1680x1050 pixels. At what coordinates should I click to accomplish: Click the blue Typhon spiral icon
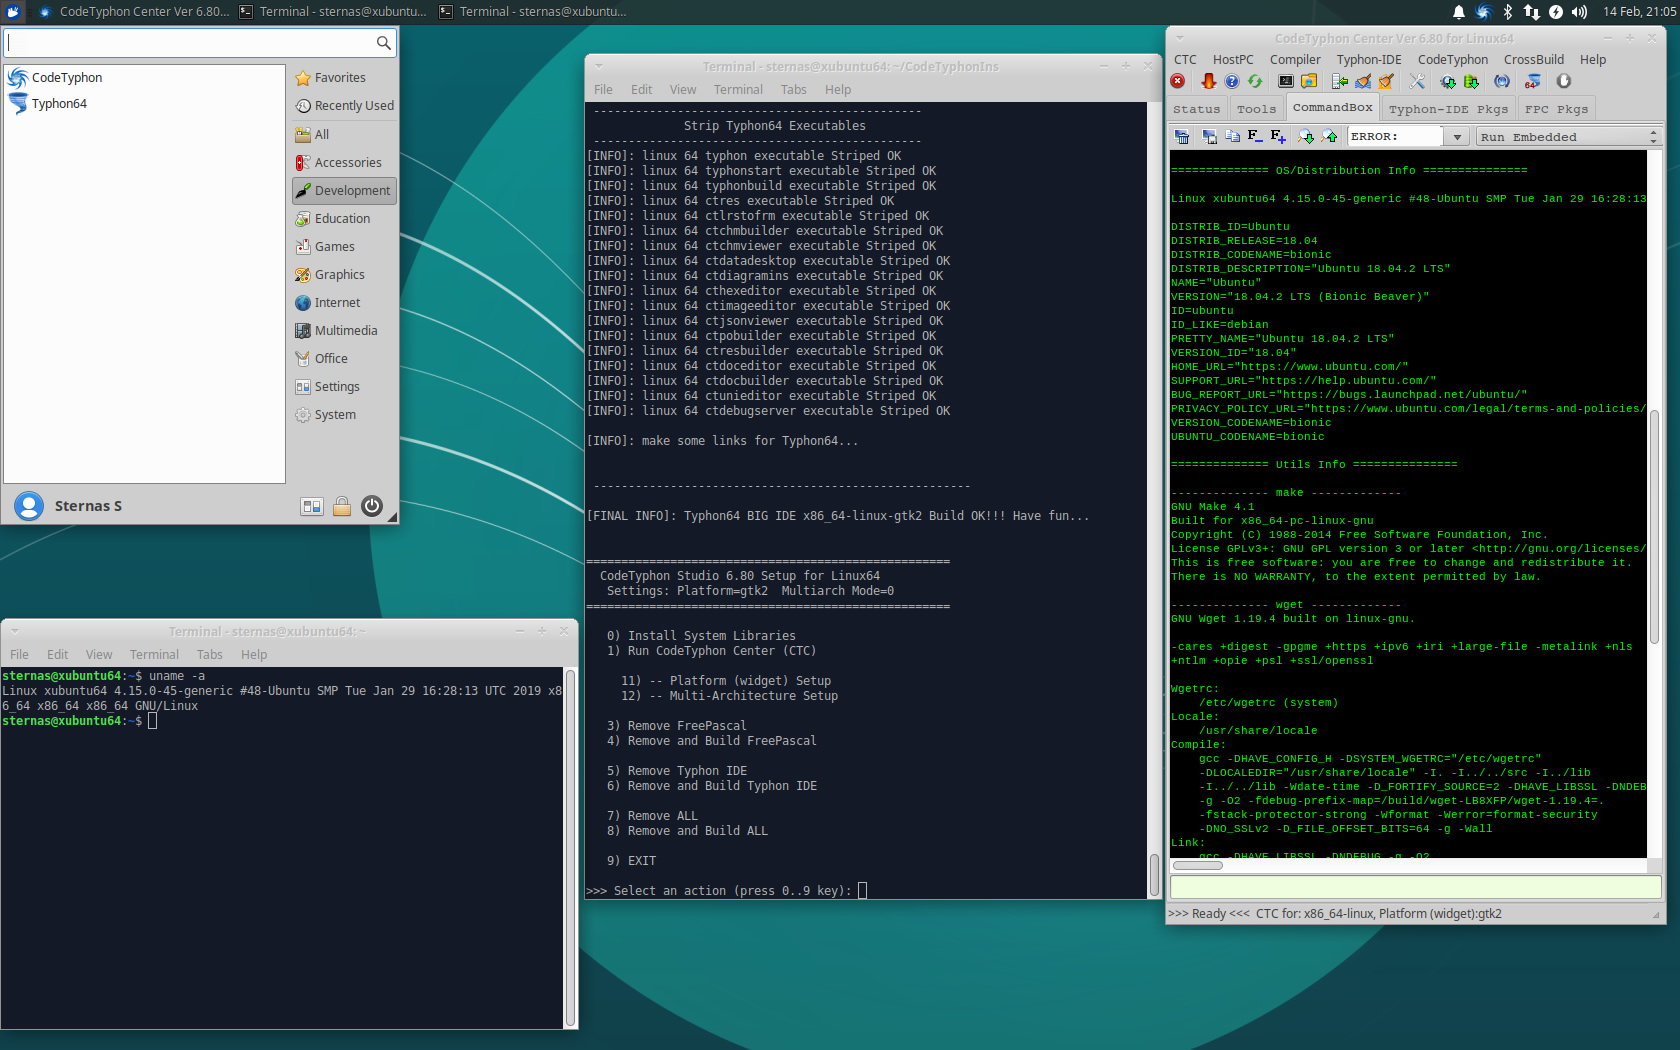point(1502,81)
